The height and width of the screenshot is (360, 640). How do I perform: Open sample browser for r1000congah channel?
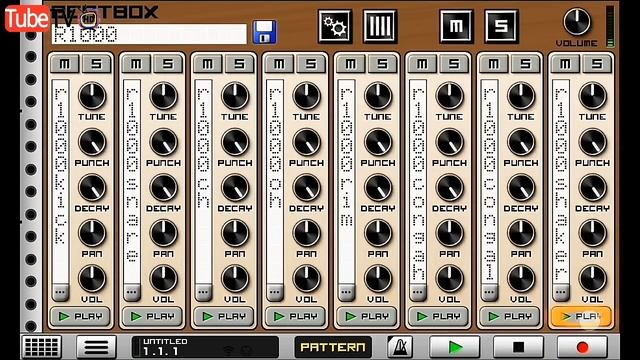click(x=418, y=292)
